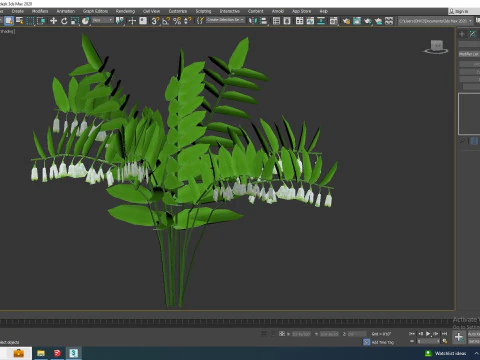The image size is (480, 360).
Task: Toggle Percent Snap
Action: [177, 21]
